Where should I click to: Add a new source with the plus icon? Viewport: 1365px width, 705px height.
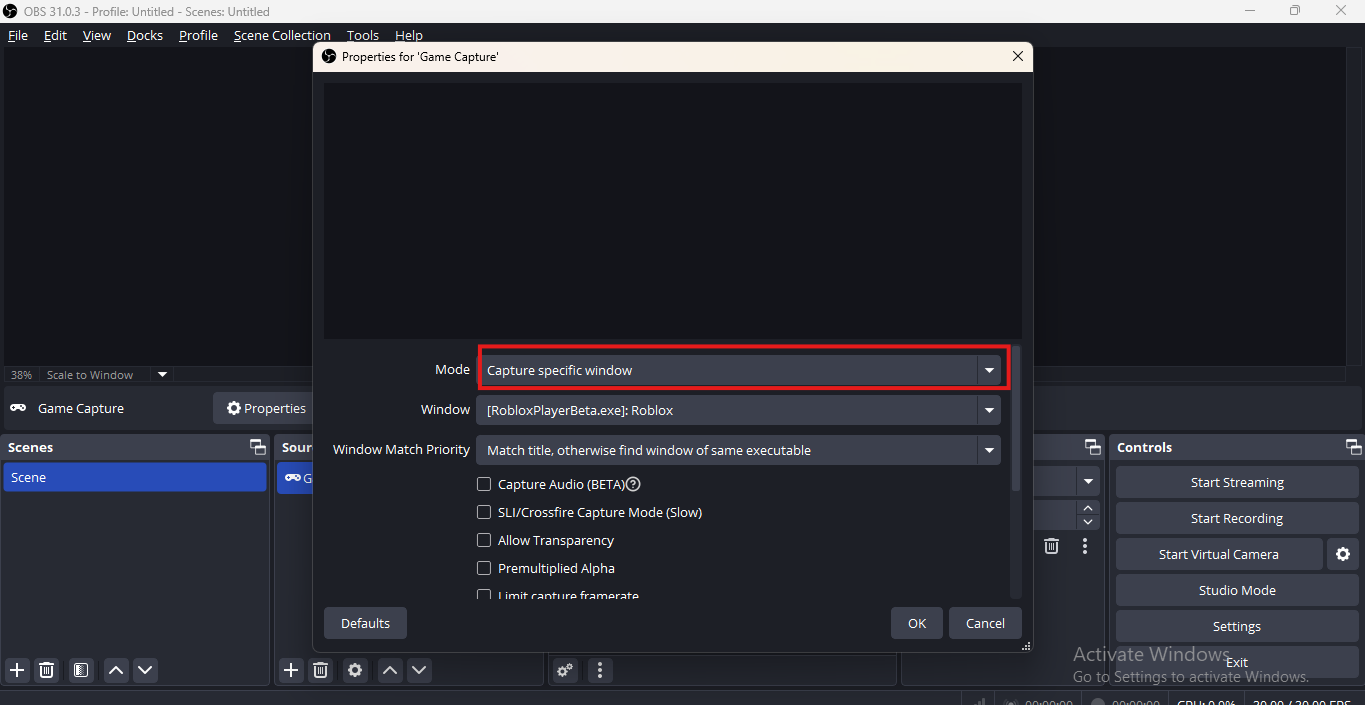291,670
